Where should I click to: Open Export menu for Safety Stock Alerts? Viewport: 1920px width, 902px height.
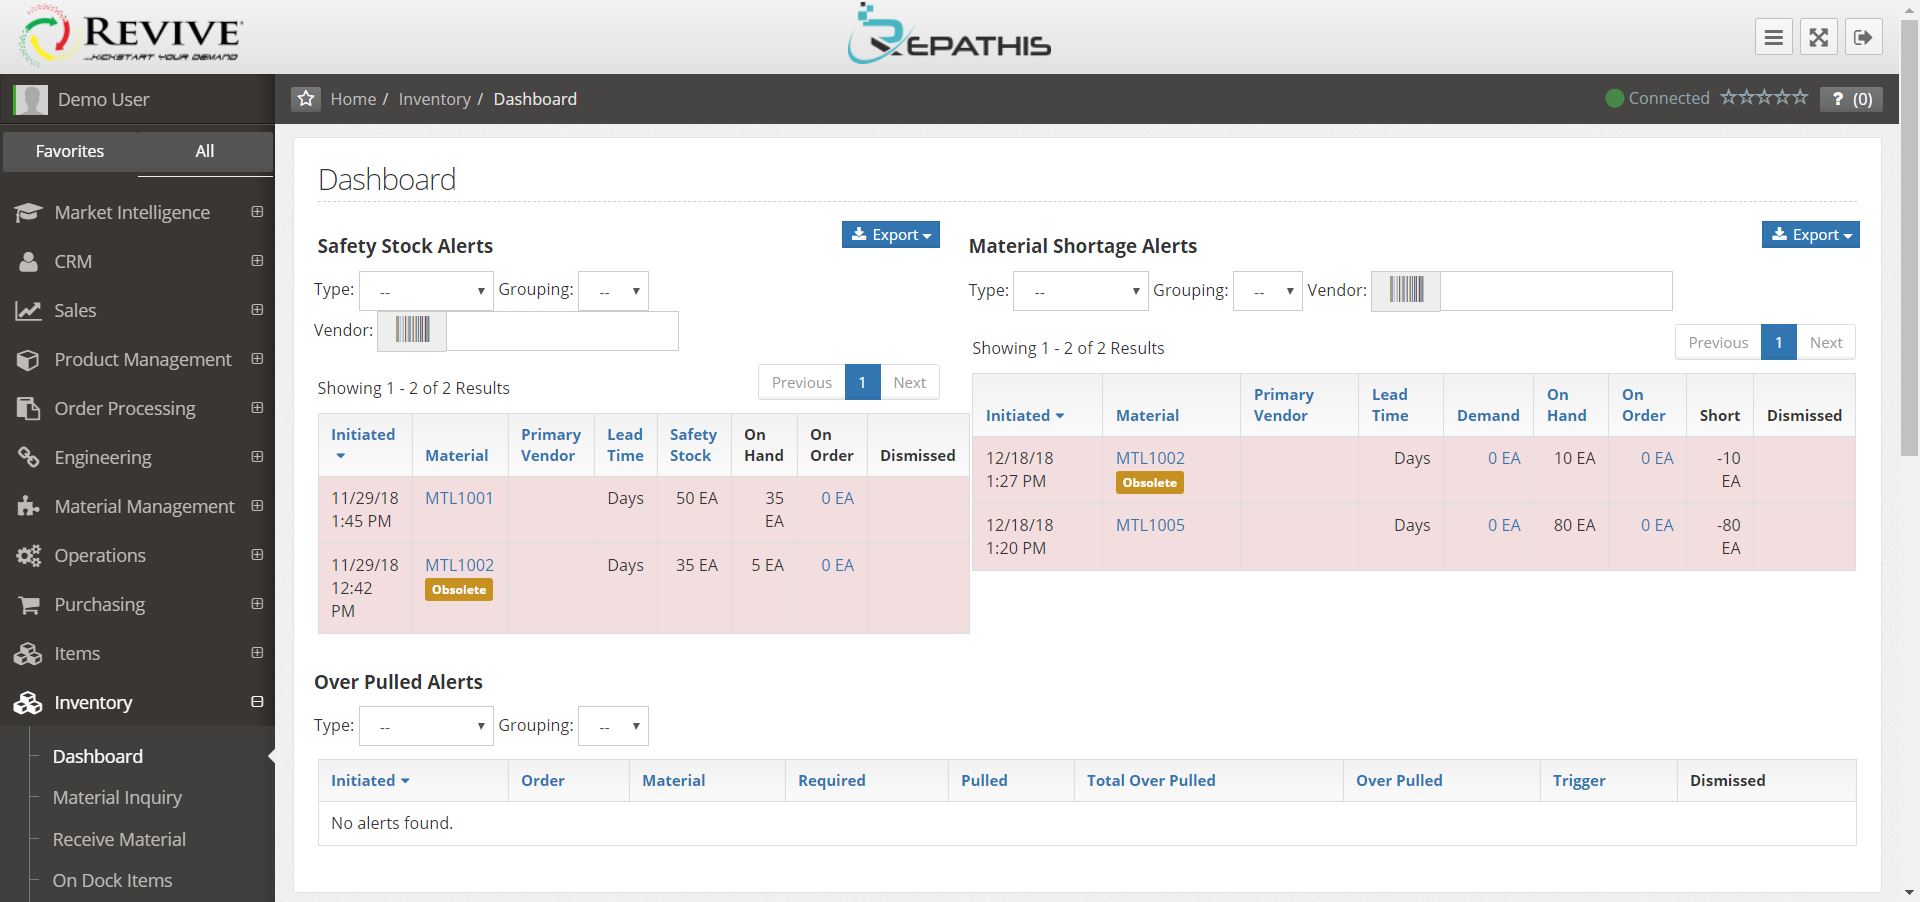pos(890,234)
